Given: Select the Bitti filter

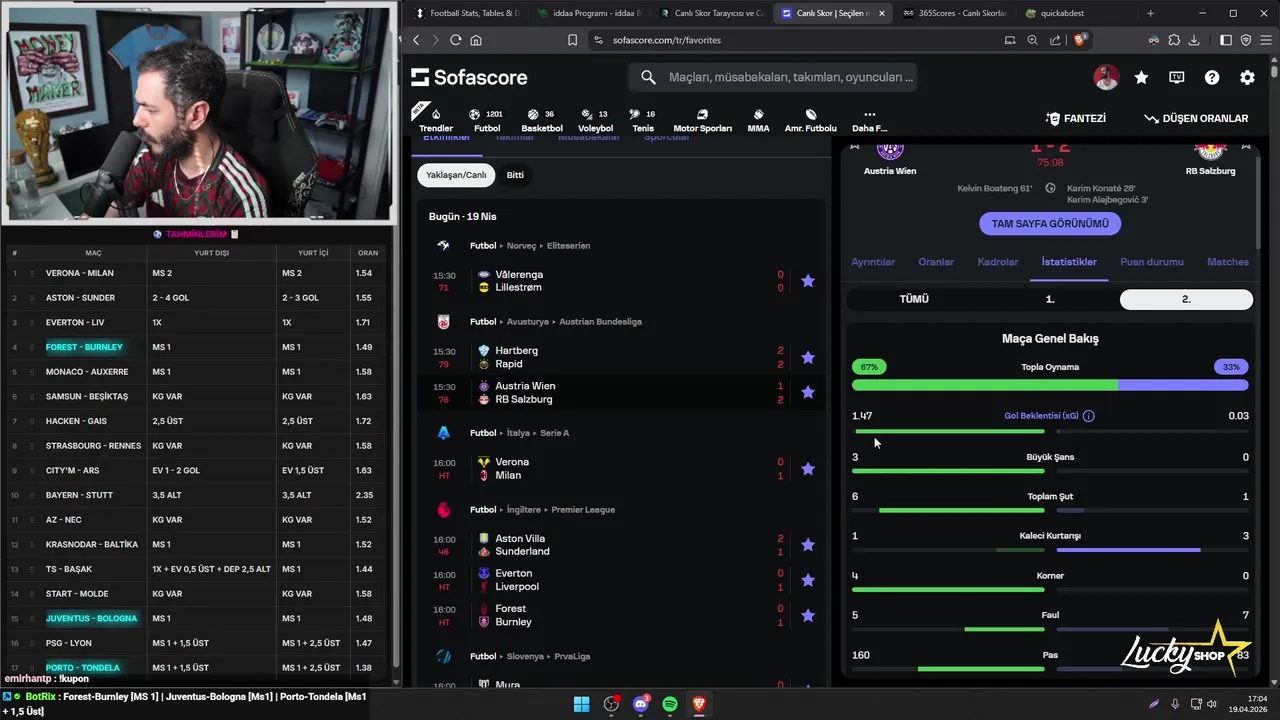Looking at the screenshot, I should pyautogui.click(x=515, y=175).
